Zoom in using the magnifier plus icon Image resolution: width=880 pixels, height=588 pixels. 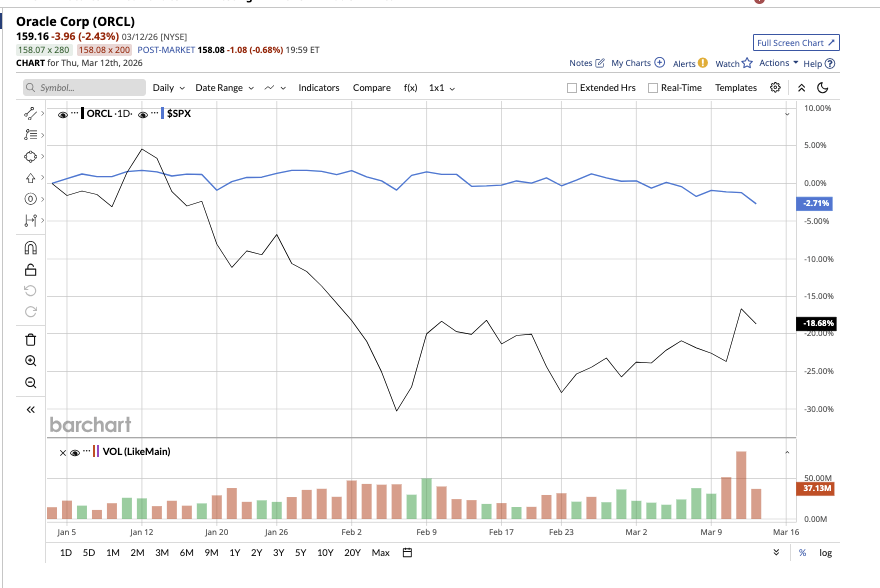pos(30,361)
